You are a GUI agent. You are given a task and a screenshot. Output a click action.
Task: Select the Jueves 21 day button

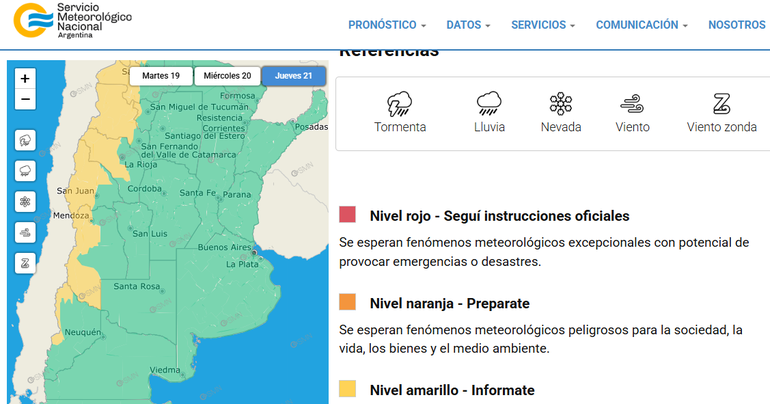pyautogui.click(x=293, y=76)
